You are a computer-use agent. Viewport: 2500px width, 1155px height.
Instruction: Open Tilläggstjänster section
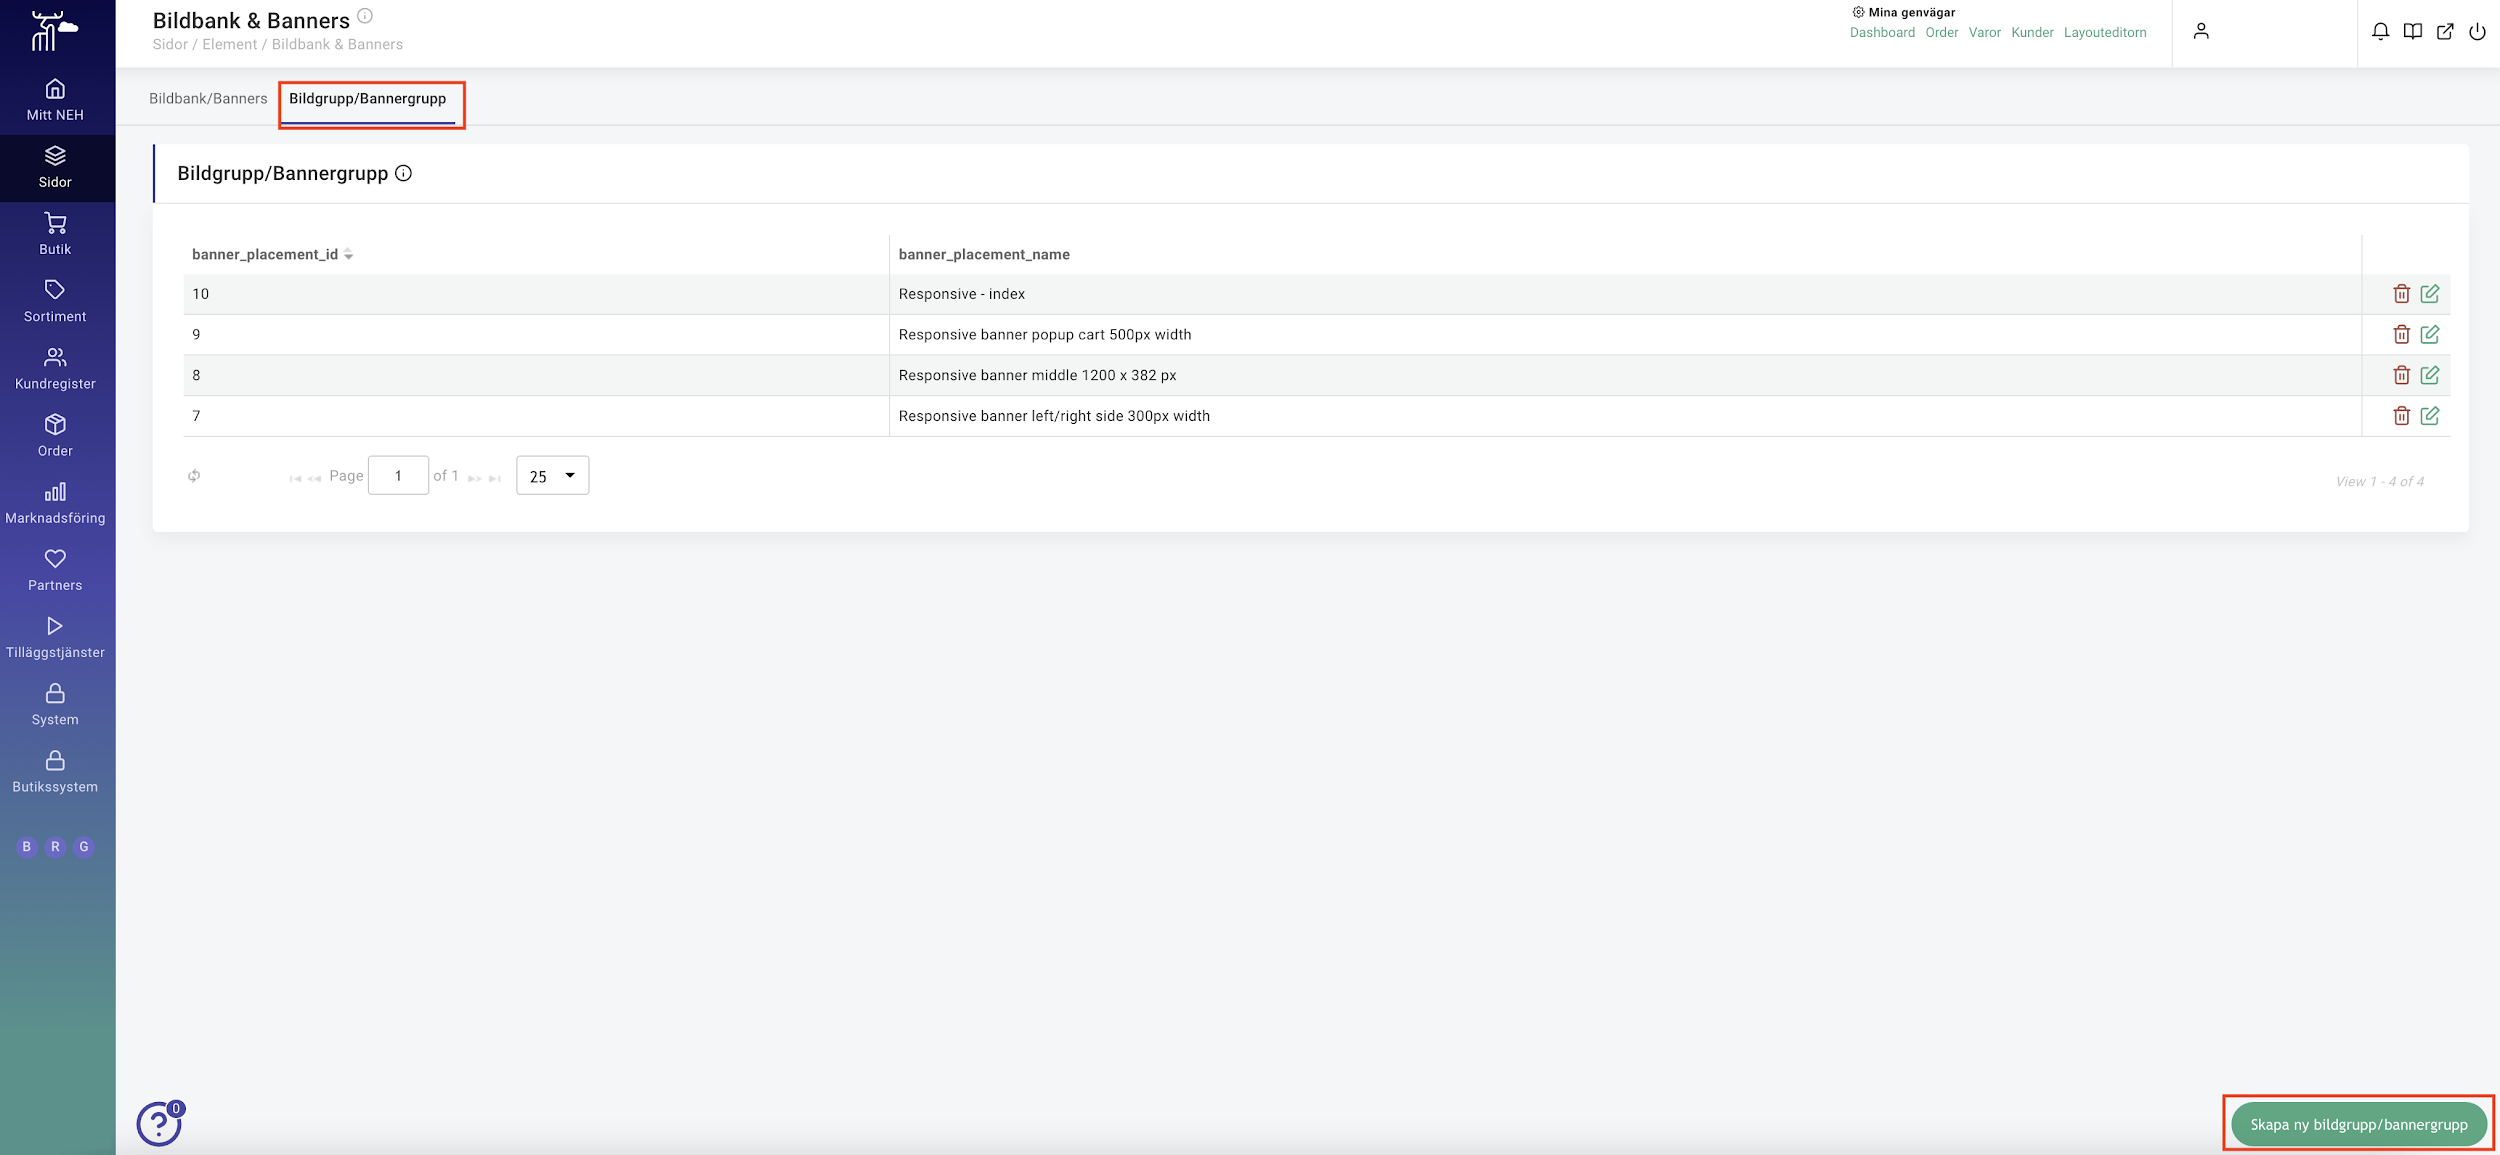pyautogui.click(x=56, y=637)
